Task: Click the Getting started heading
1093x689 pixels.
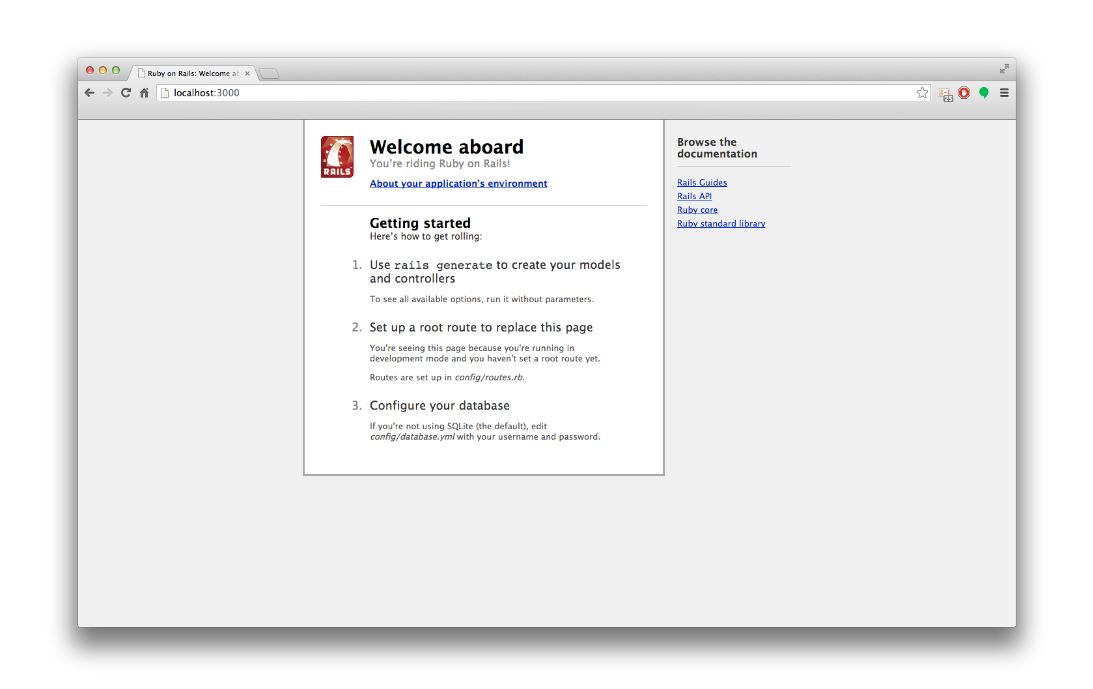Action: coord(420,223)
